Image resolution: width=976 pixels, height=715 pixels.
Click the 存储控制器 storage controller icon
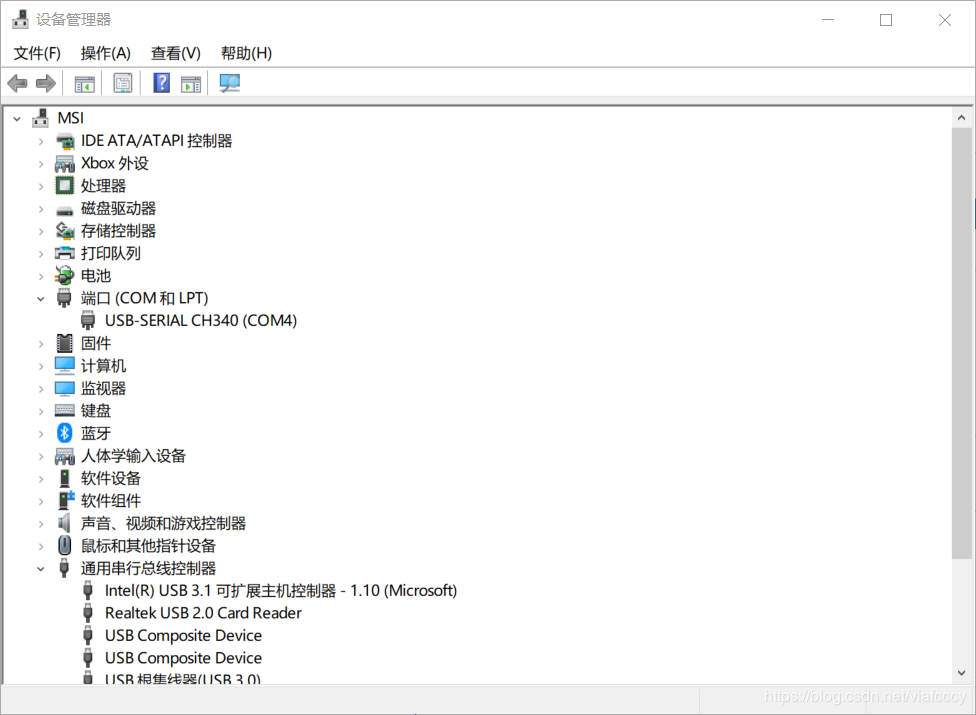point(65,231)
